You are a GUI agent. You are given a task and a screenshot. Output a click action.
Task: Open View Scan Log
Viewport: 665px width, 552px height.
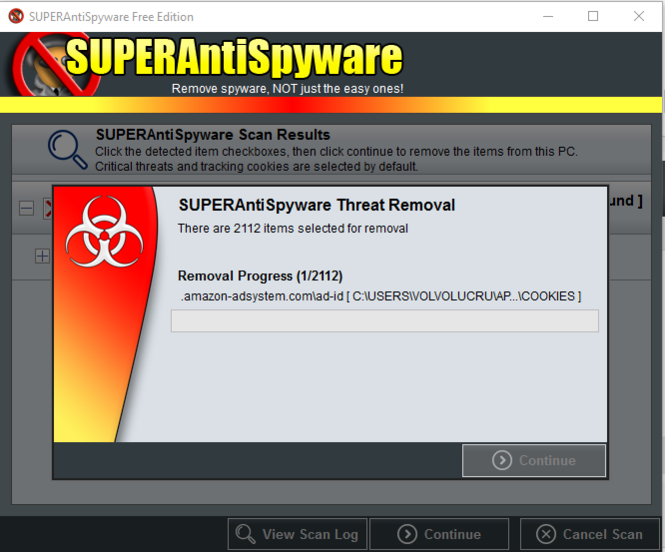pos(297,534)
